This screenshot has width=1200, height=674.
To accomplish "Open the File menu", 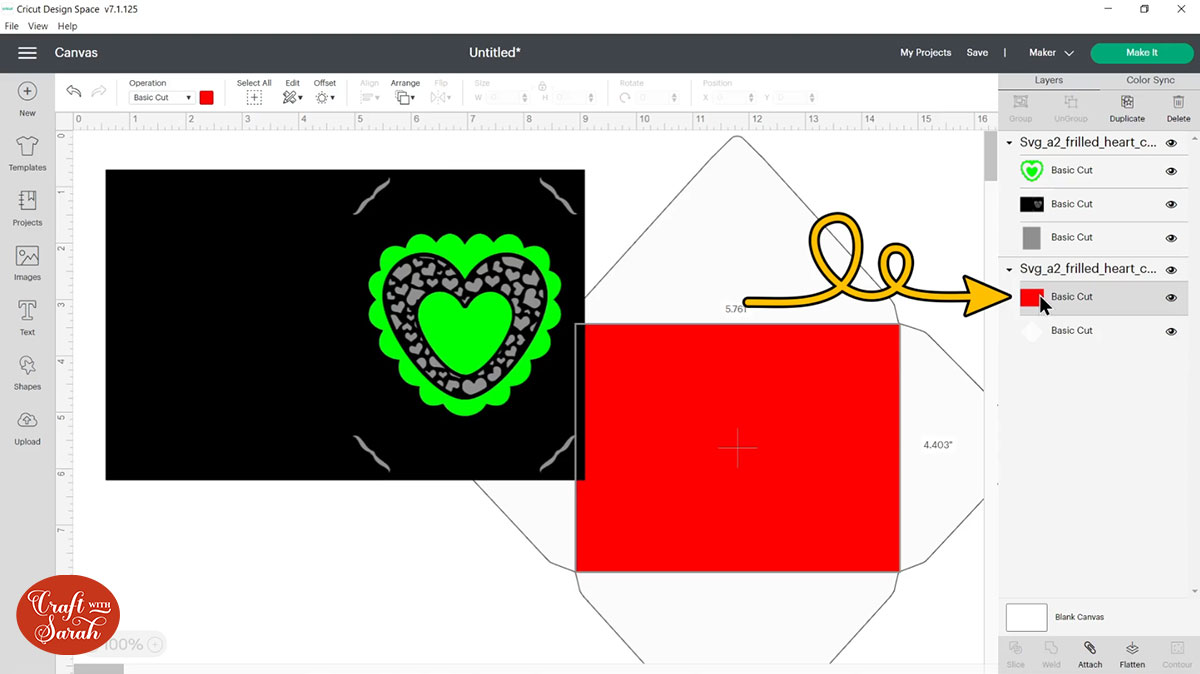I will point(11,26).
